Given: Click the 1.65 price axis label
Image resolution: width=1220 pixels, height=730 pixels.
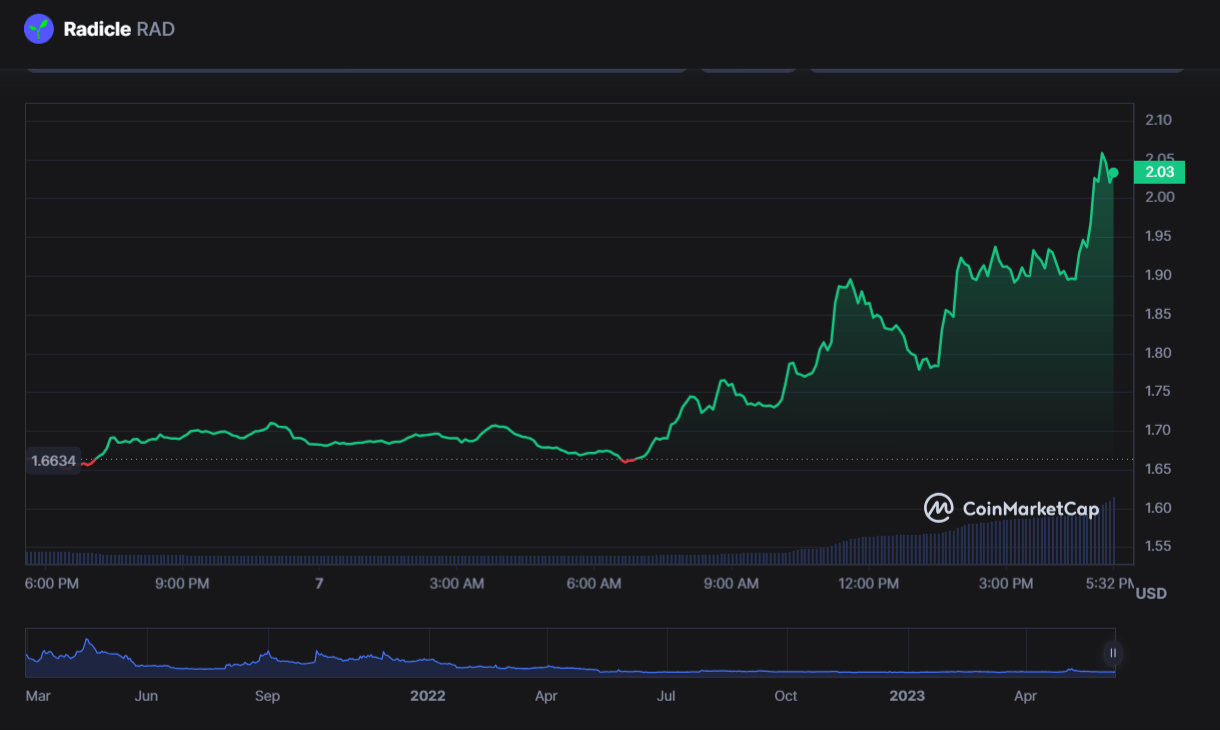Looking at the screenshot, I should (1158, 469).
